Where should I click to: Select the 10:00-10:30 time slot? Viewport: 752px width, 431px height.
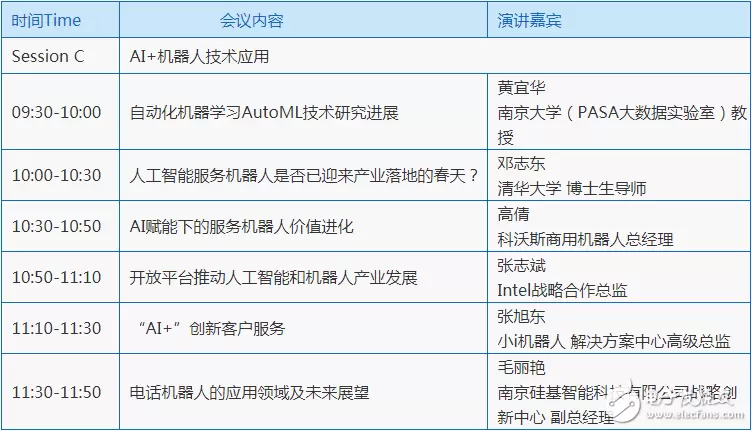pos(56,174)
